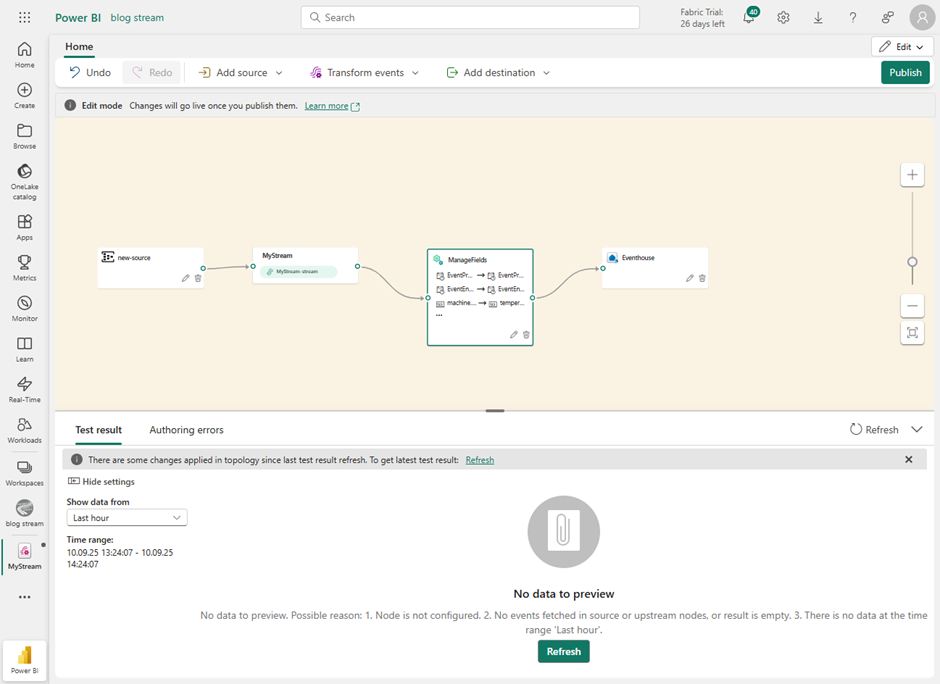Open notifications bell icon
This screenshot has width=940, height=684.
749,18
